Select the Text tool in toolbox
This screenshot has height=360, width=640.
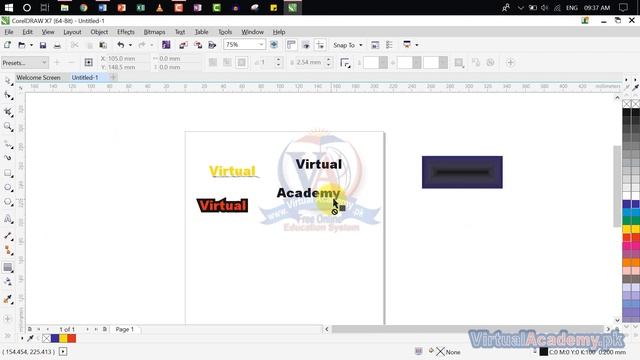click(8, 219)
